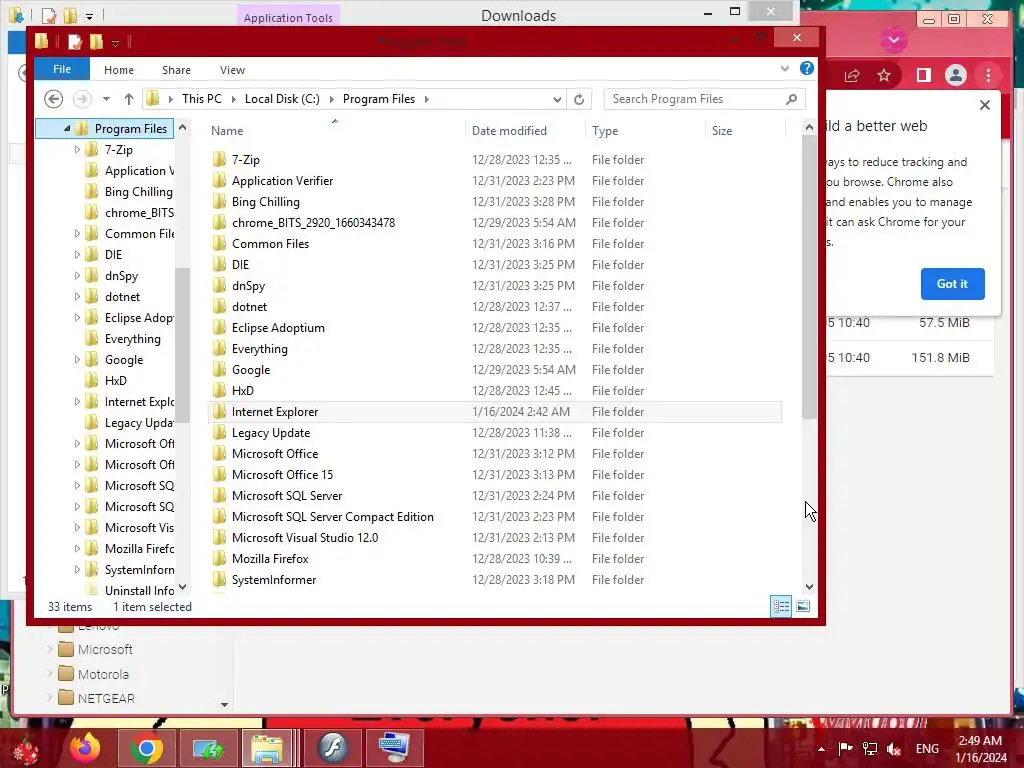Expand the 7-Zip tree node
The height and width of the screenshot is (768, 1024).
click(77, 150)
